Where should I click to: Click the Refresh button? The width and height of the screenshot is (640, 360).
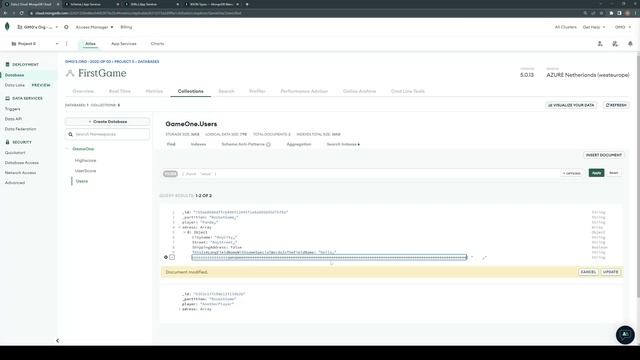(616, 105)
